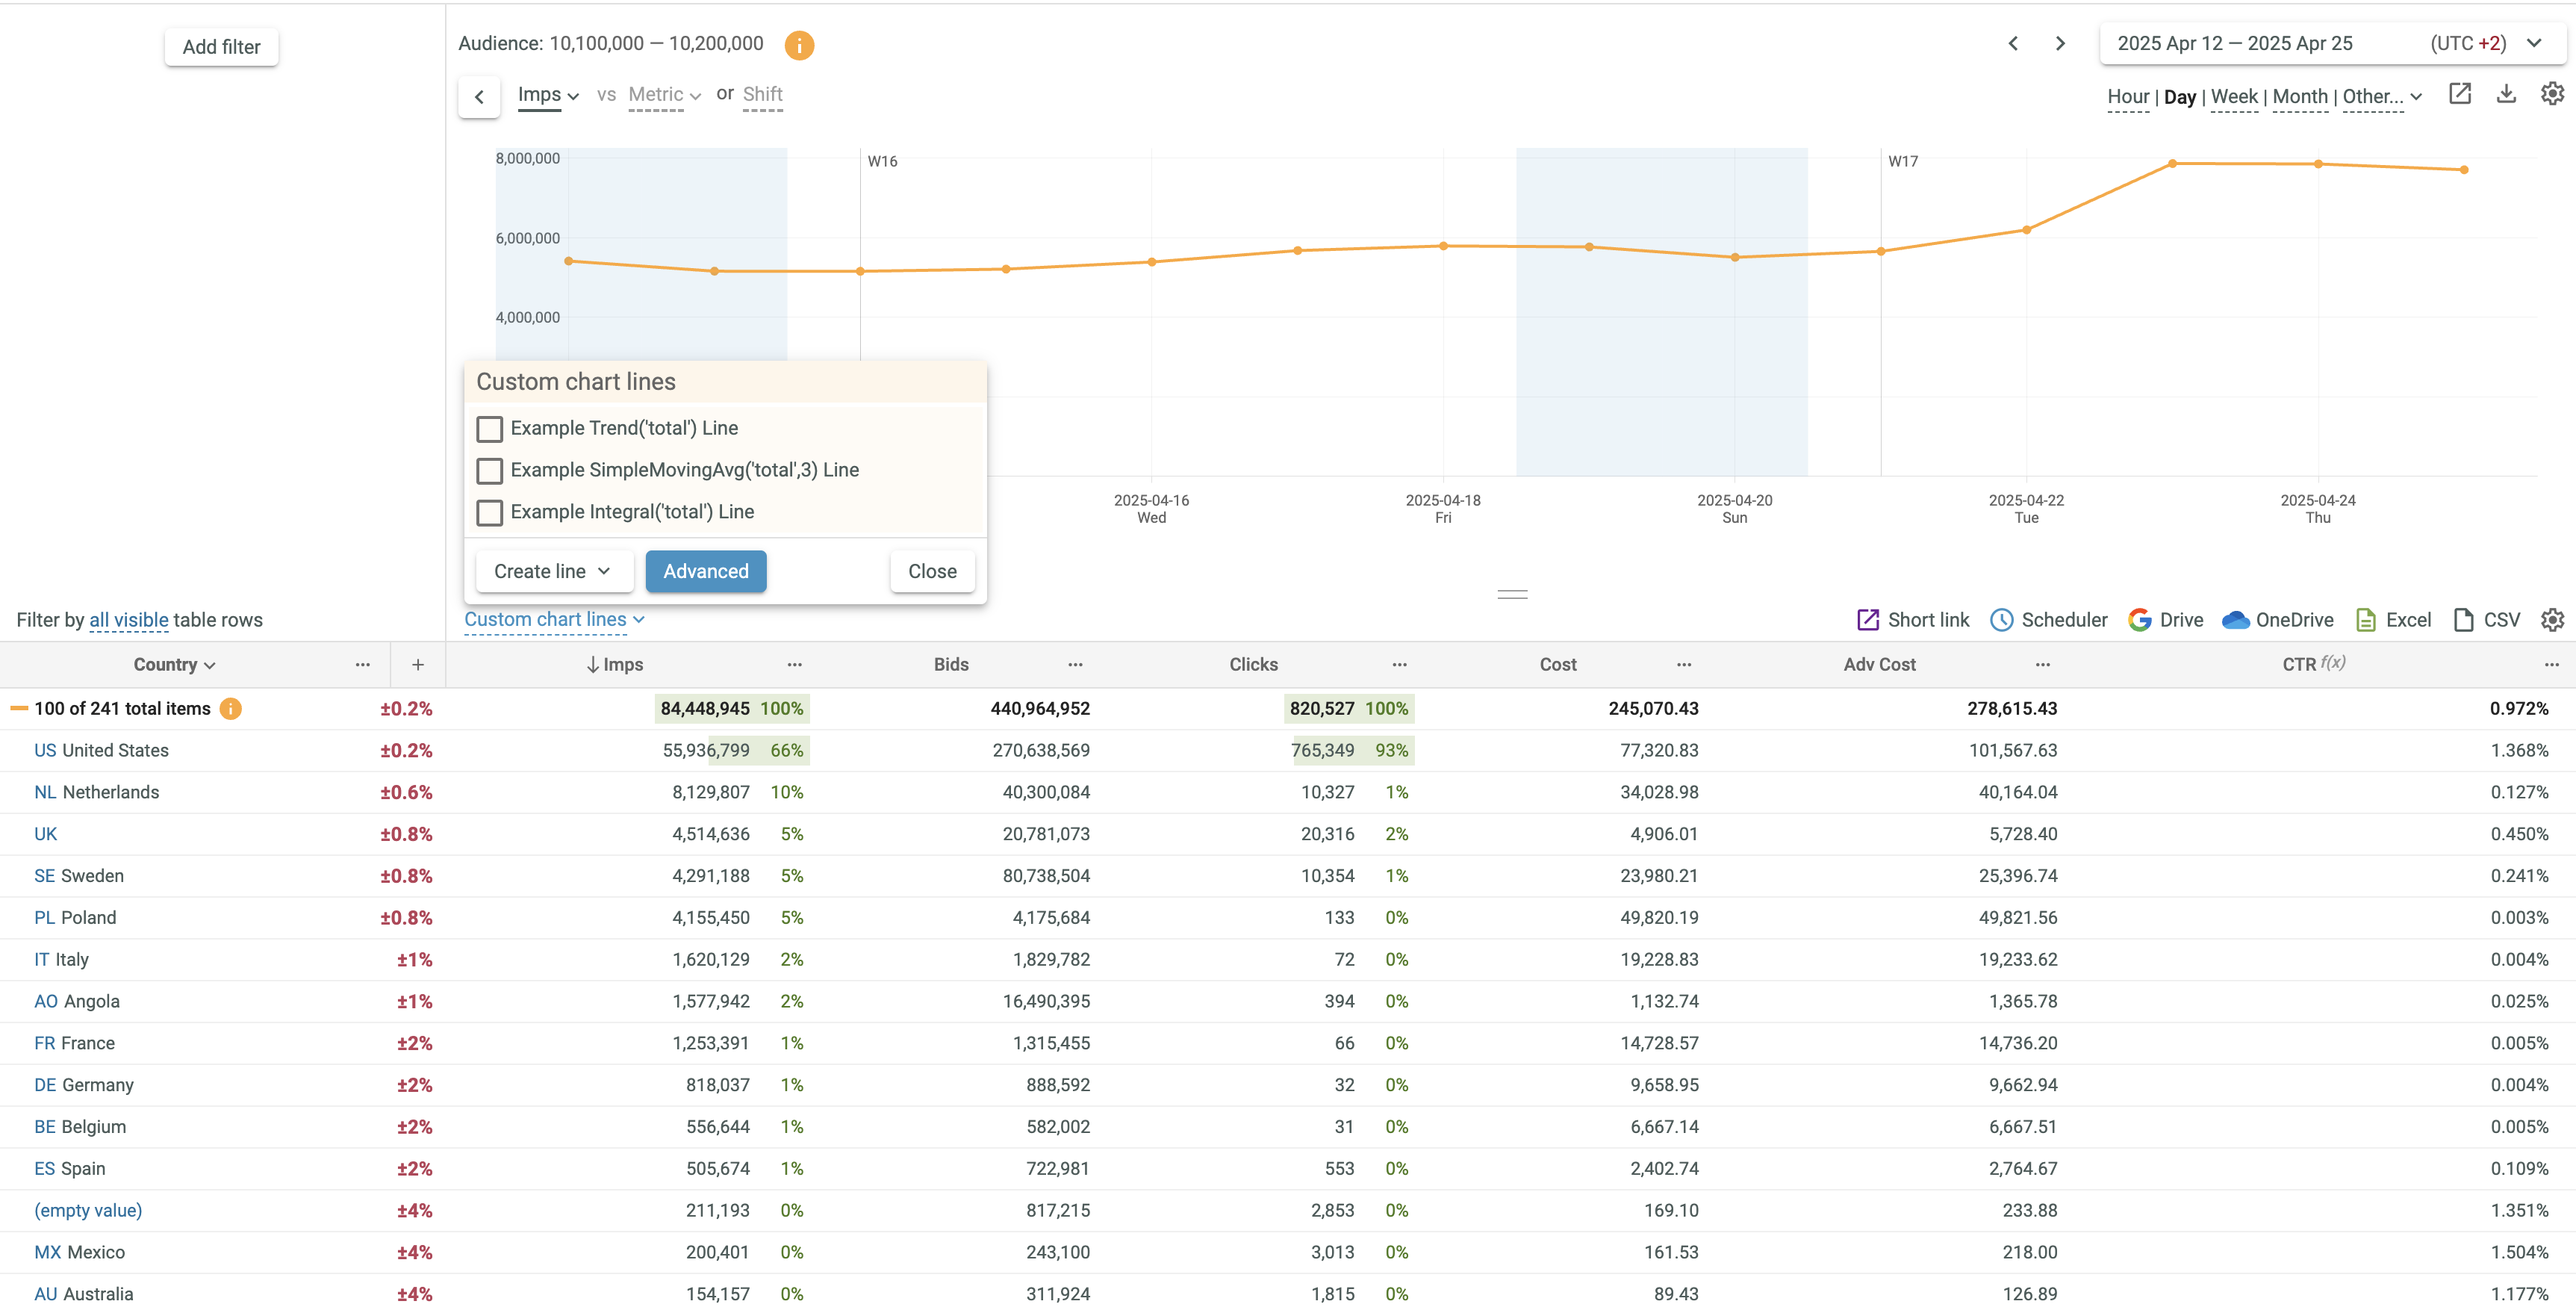The image size is (2576, 1310).
Task: Open table settings gear icon
Action: (2552, 620)
